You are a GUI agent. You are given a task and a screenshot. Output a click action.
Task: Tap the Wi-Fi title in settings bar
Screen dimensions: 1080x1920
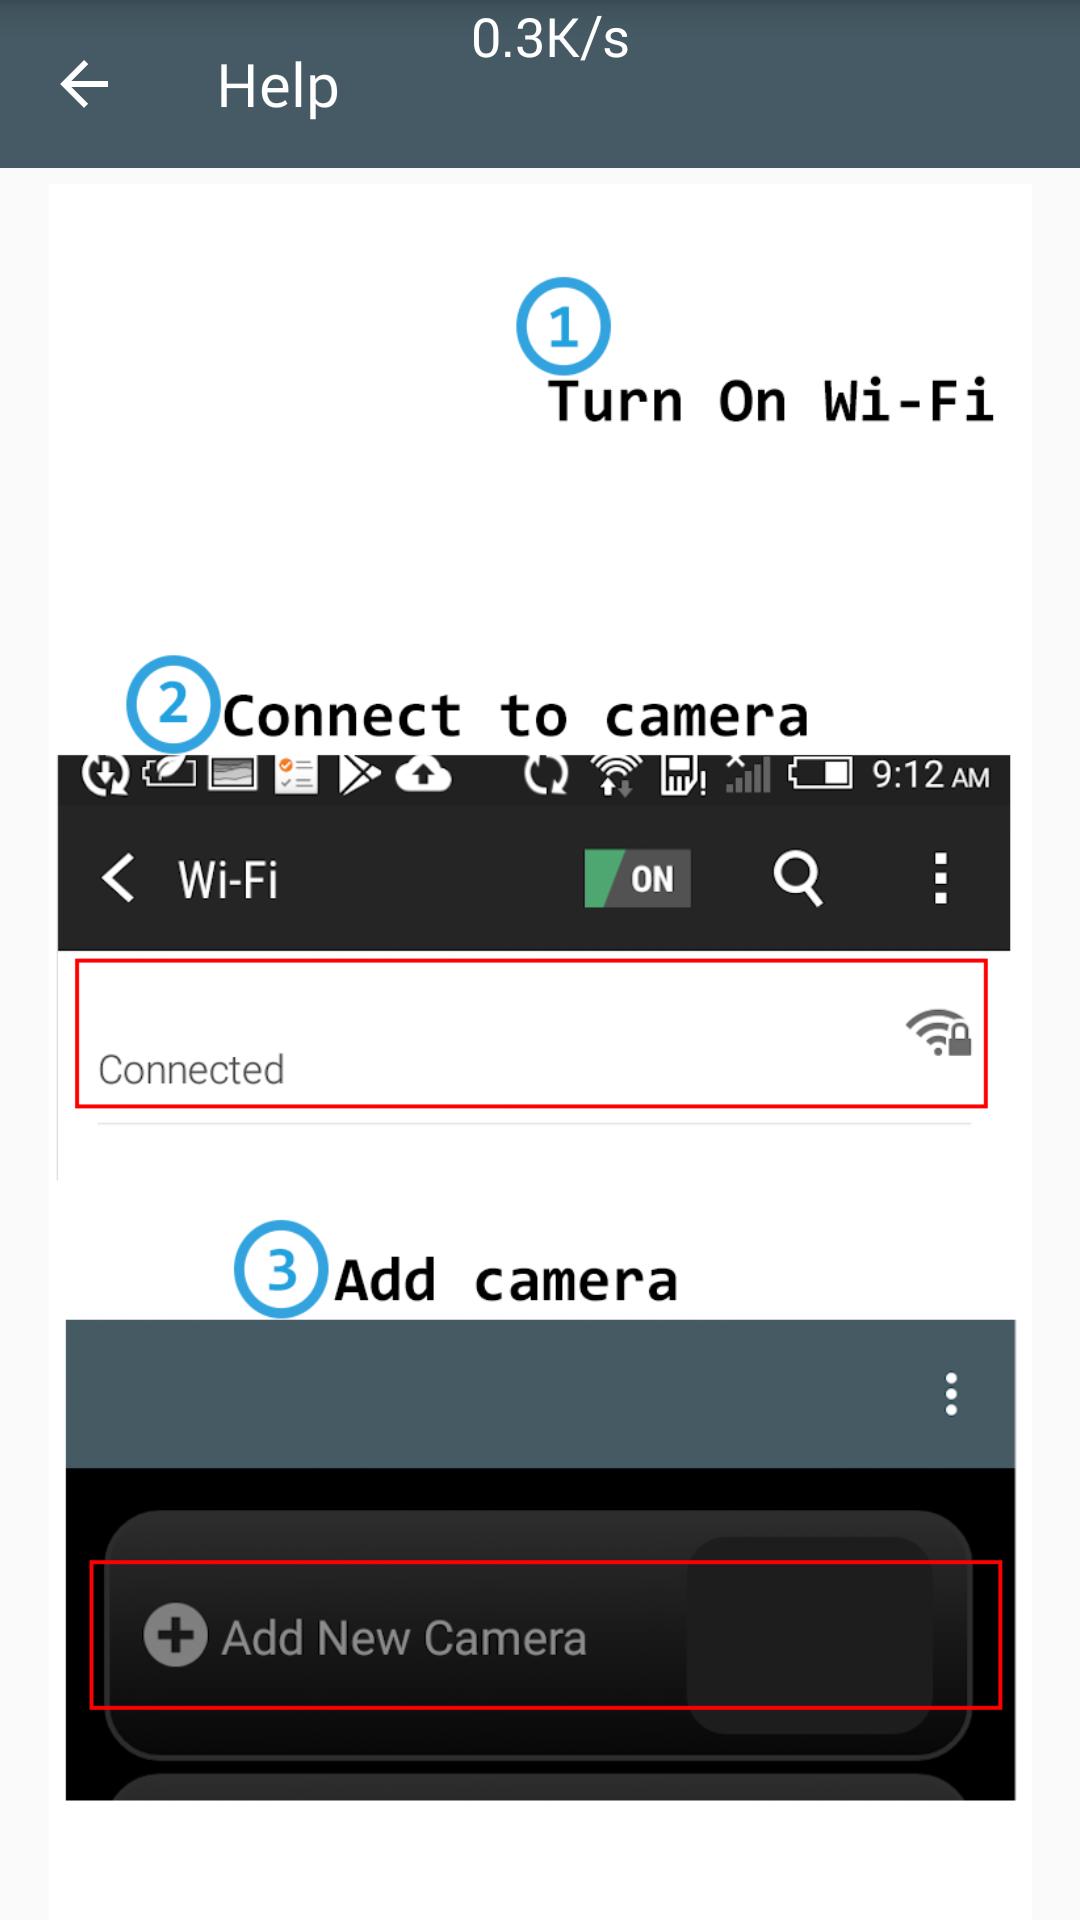coord(228,880)
